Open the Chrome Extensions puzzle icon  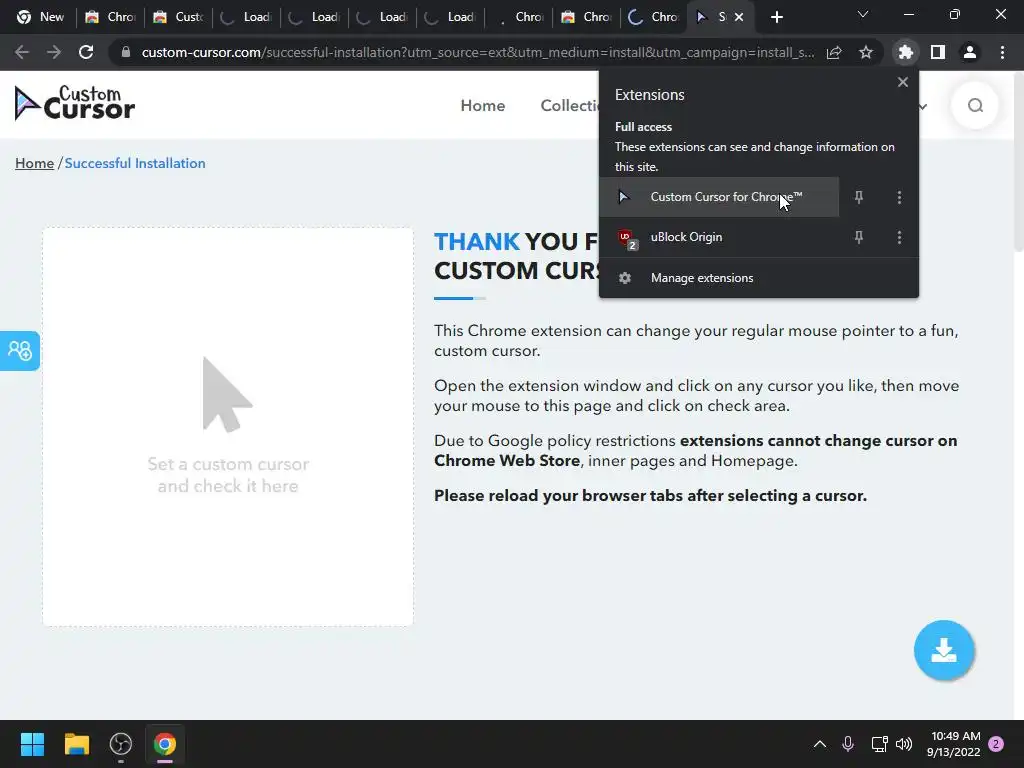coord(905,52)
